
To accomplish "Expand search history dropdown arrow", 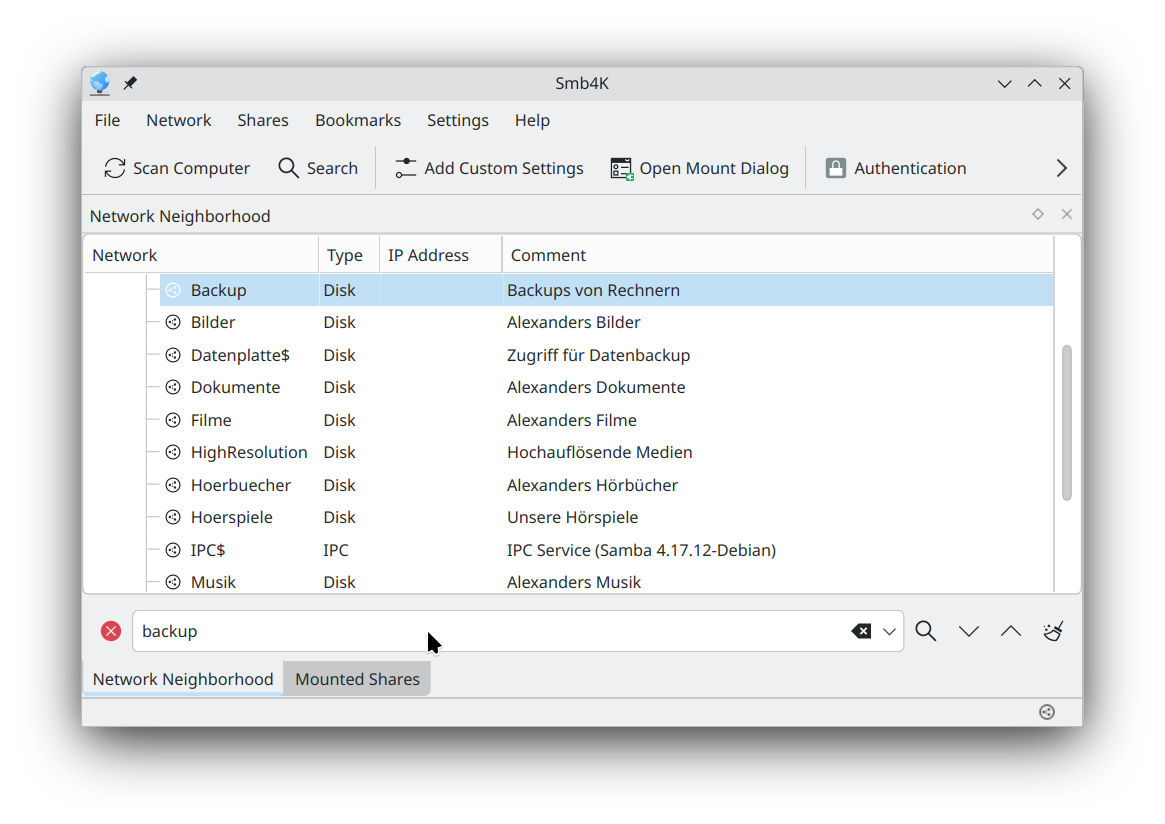I will pos(889,631).
